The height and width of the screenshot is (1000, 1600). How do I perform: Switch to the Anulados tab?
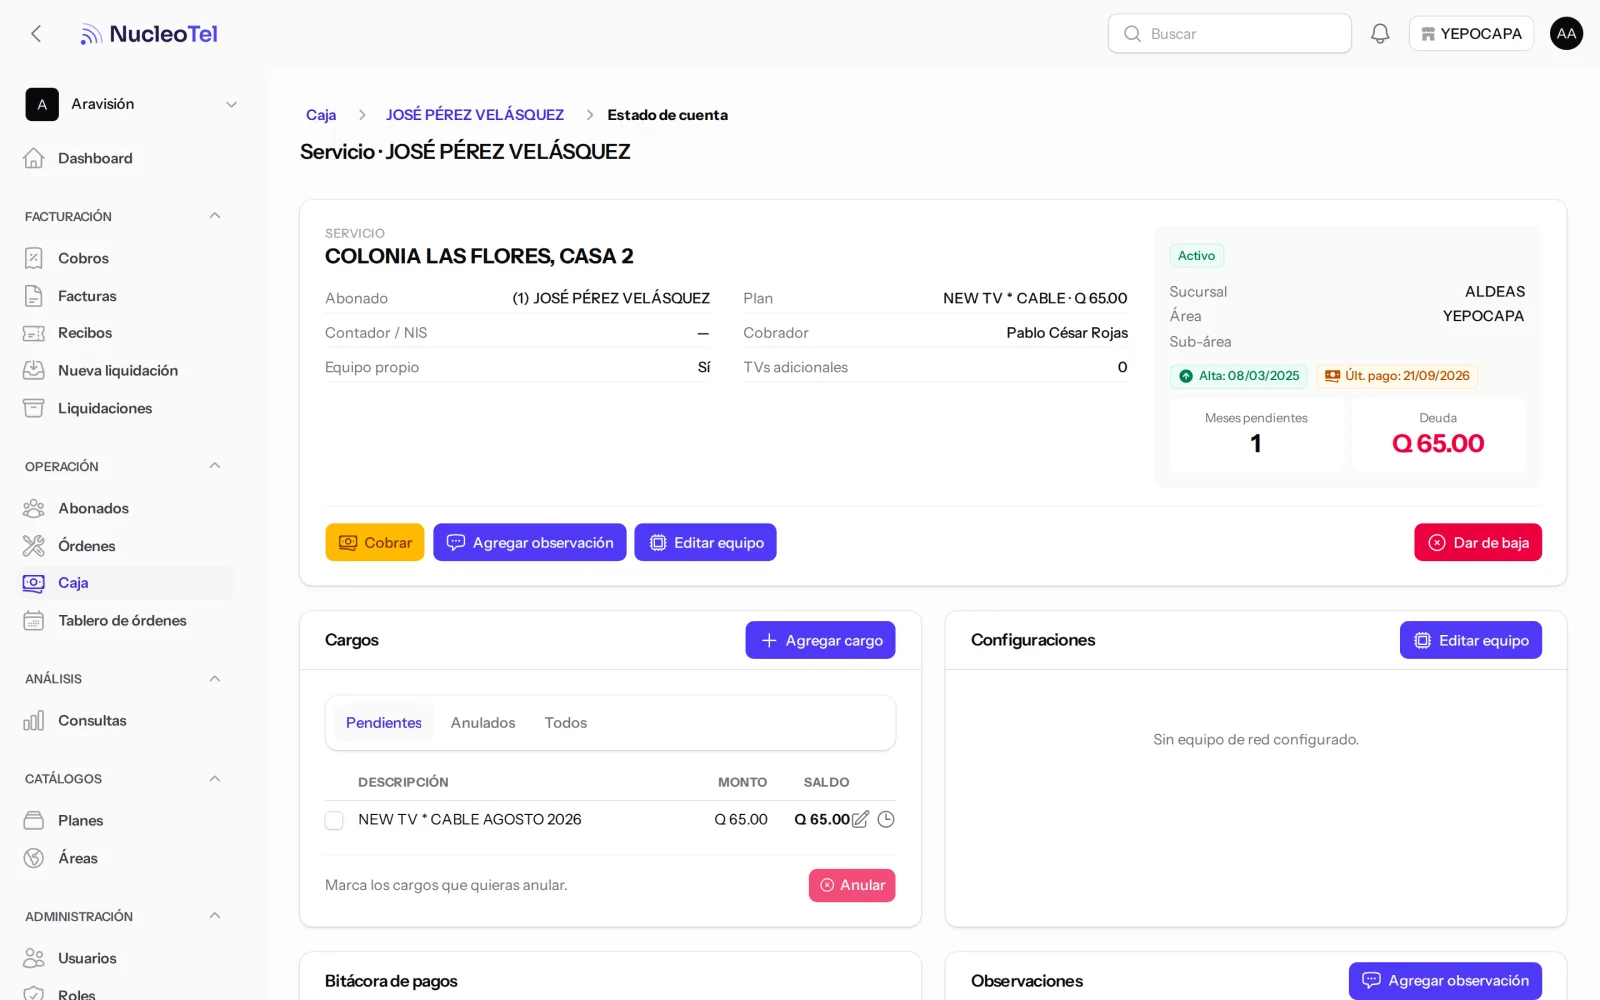point(483,722)
